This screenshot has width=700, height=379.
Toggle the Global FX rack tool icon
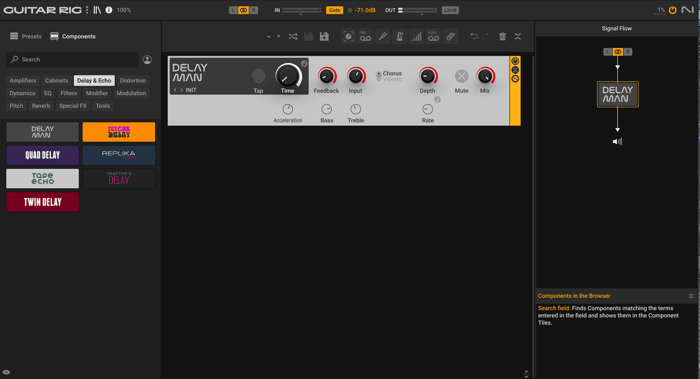click(348, 37)
